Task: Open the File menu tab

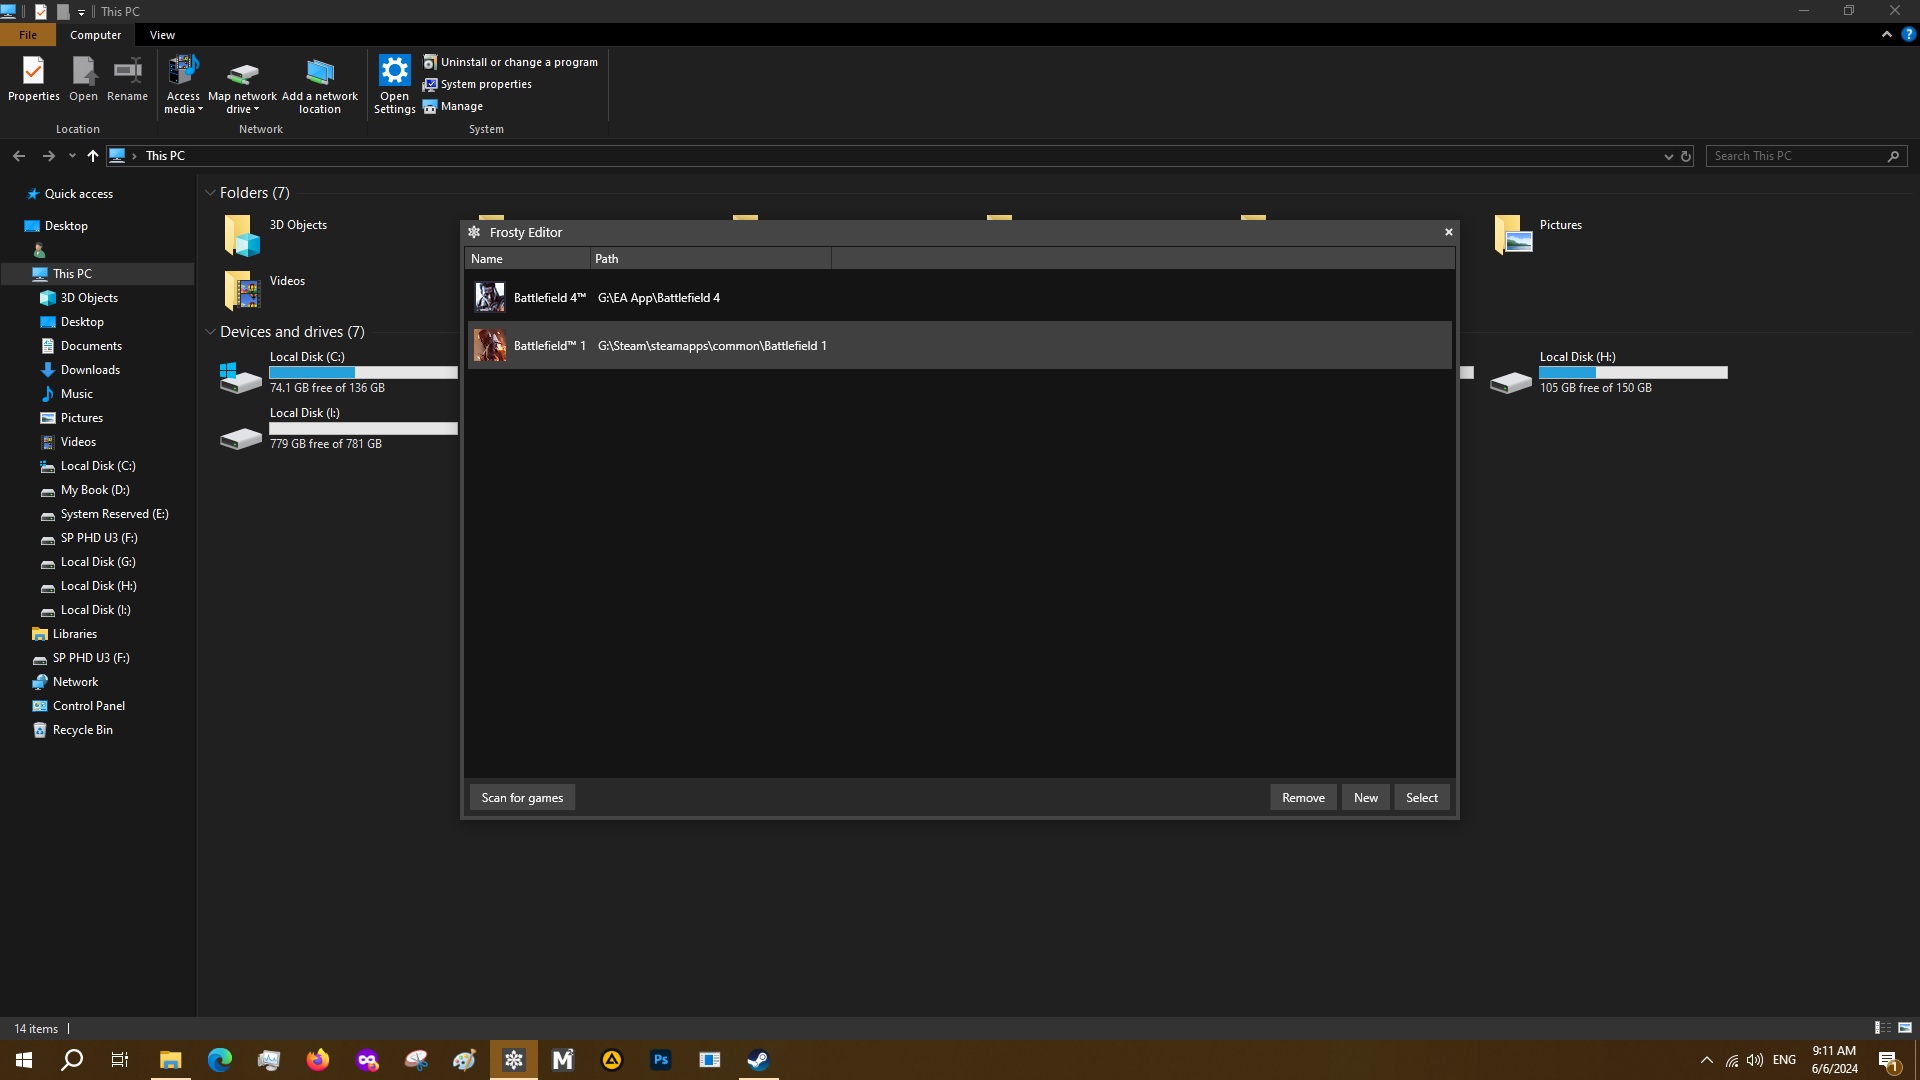Action: pyautogui.click(x=28, y=35)
